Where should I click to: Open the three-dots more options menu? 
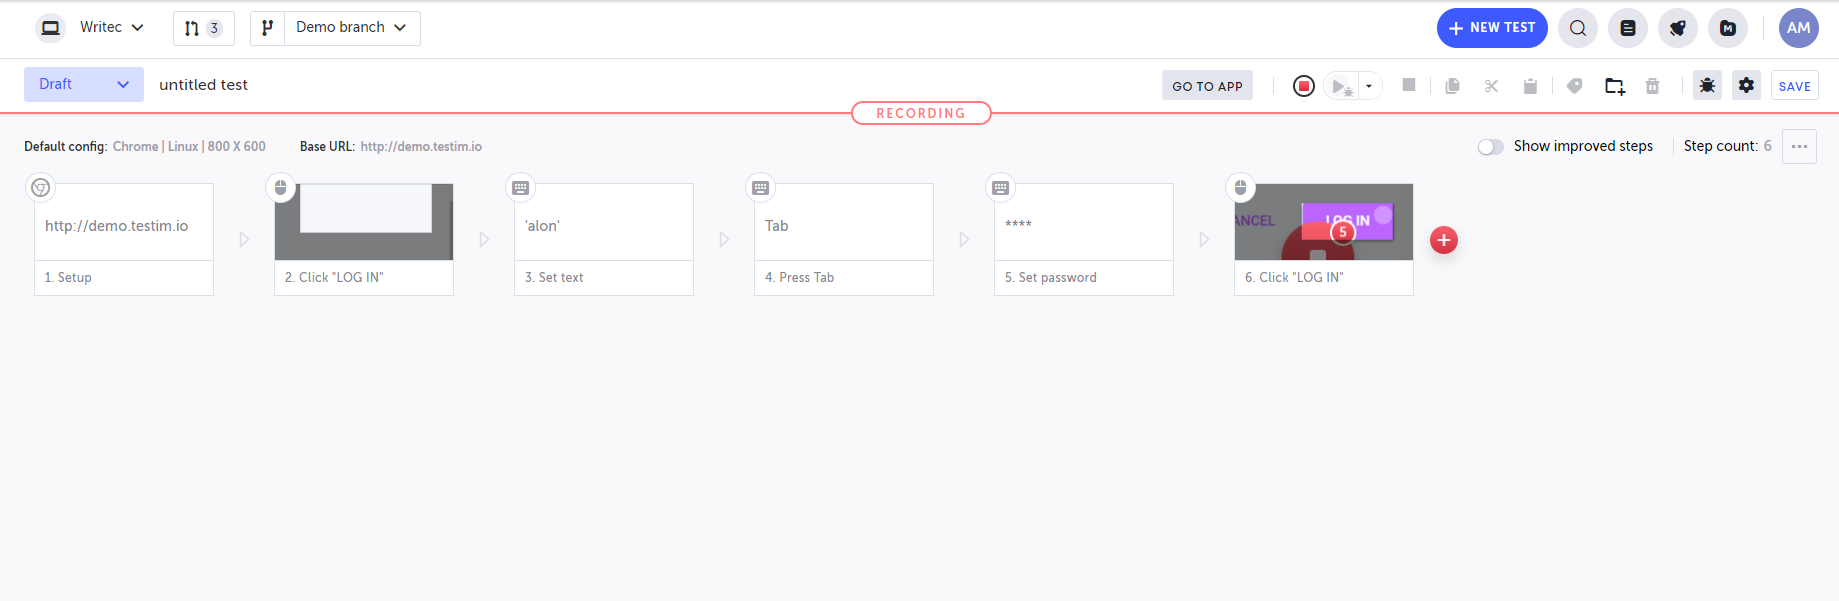tap(1799, 146)
